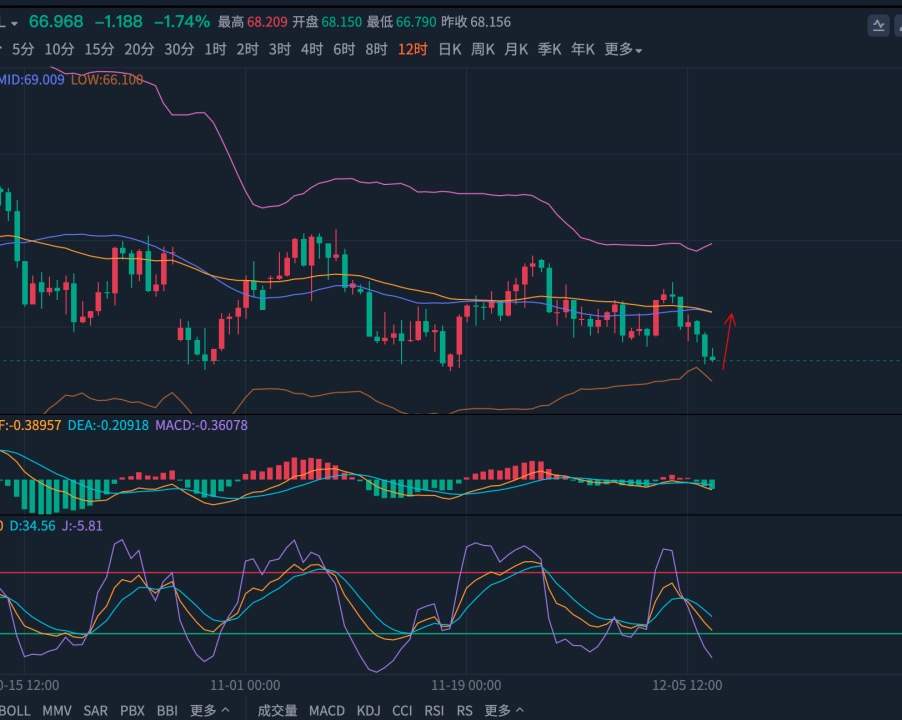
Task: Switch chart to 30分 timeframe
Action: click(179, 49)
